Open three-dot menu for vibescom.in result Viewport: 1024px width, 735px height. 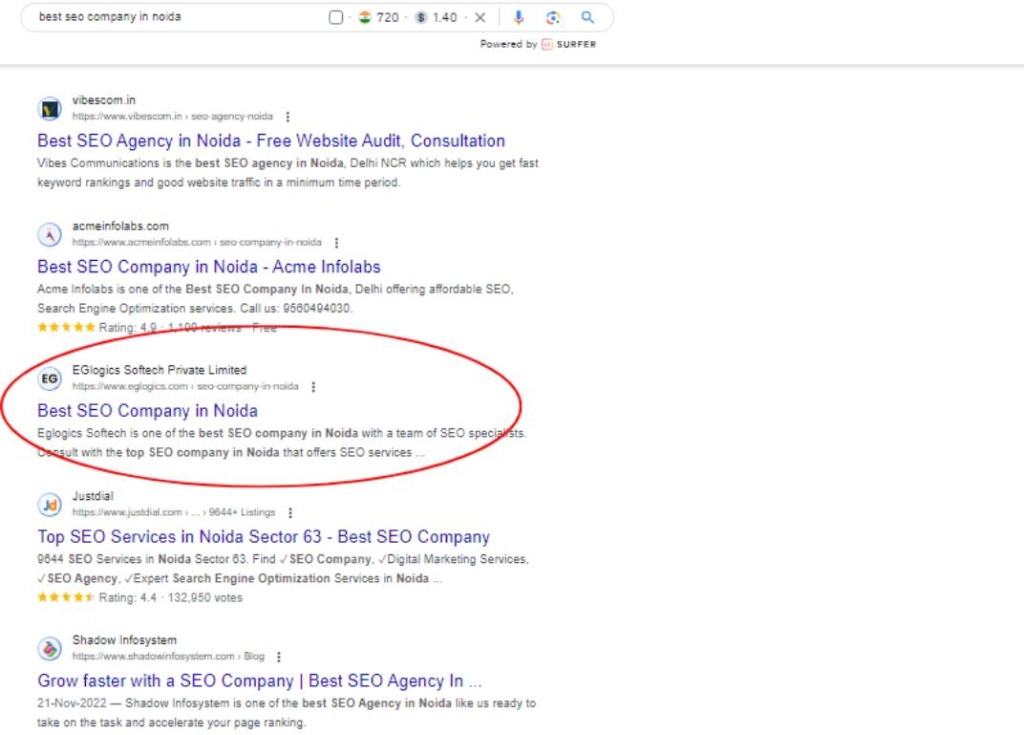[286, 116]
